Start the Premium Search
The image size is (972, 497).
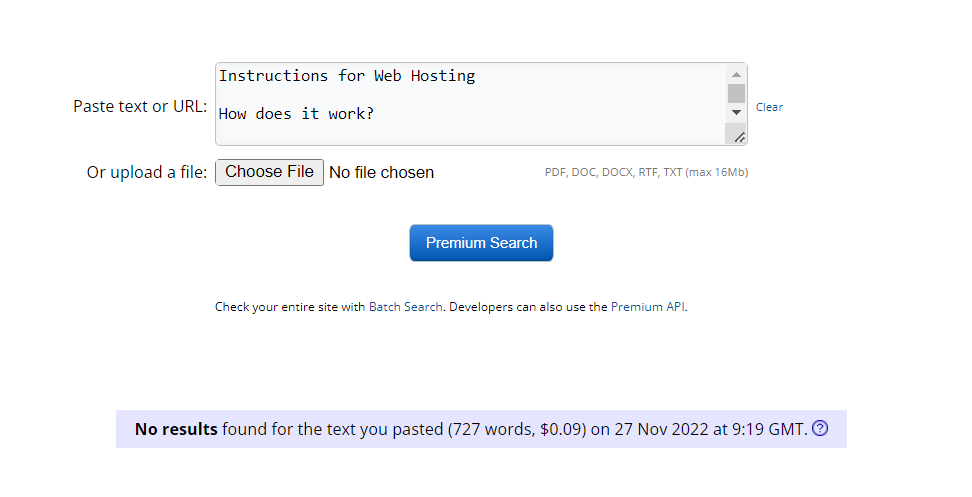481,243
